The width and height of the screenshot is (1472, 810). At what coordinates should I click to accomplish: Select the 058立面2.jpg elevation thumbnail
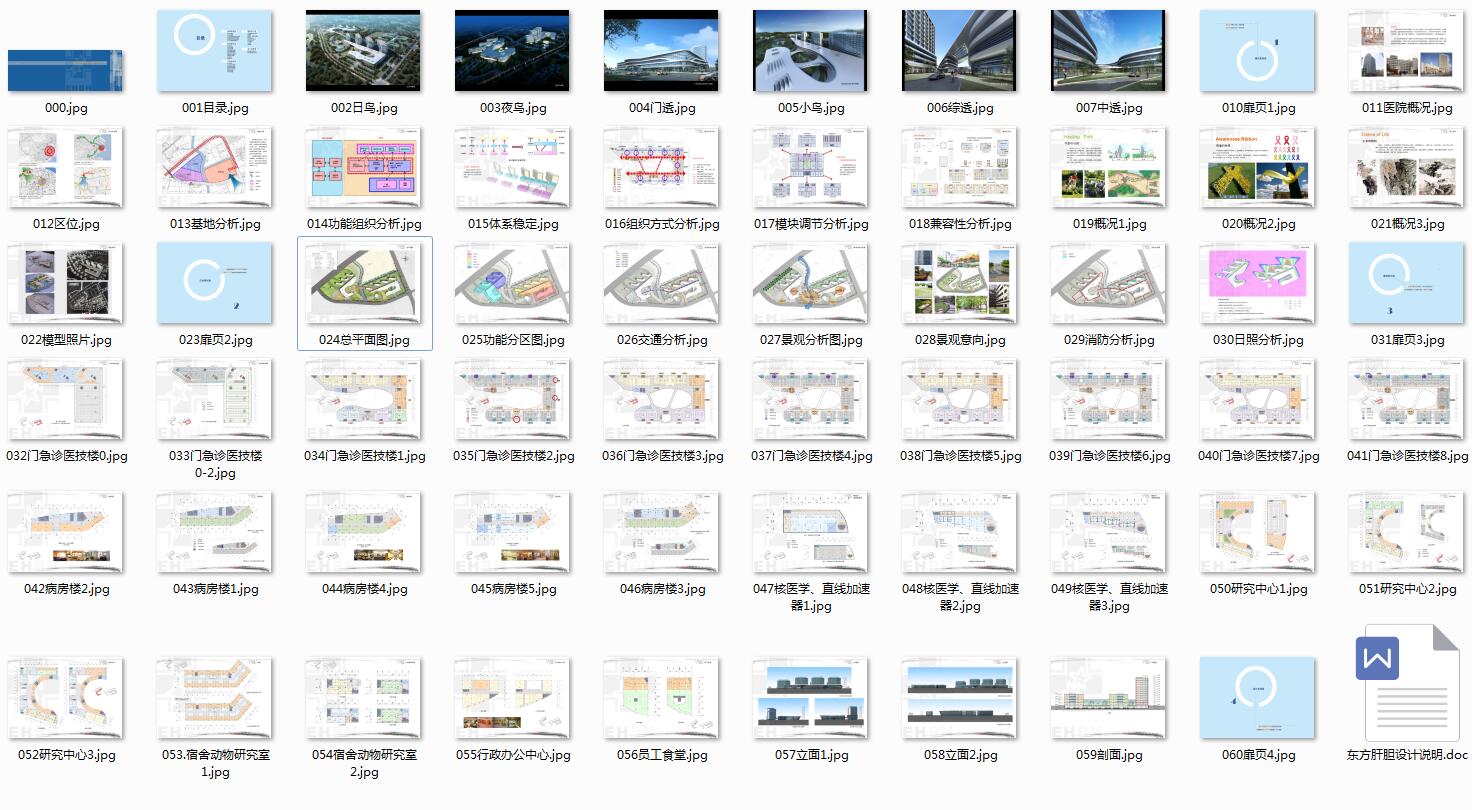(960, 698)
